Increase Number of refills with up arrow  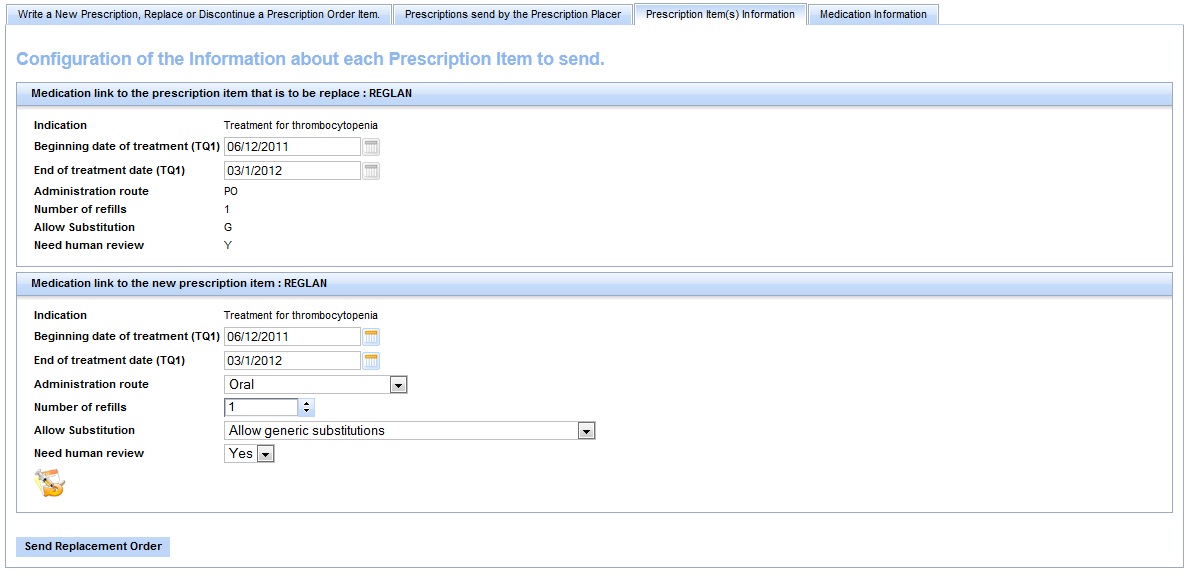[x=306, y=403]
